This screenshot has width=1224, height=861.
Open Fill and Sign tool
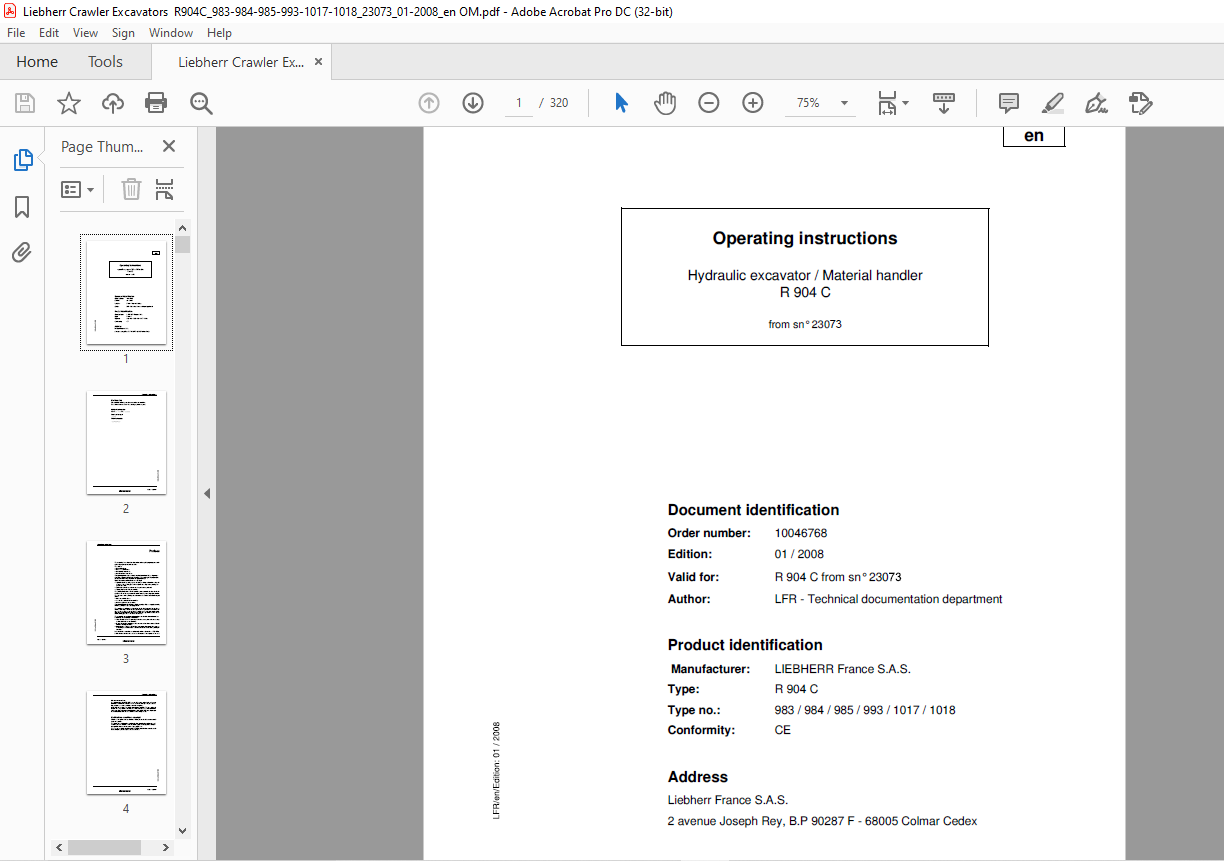pos(1096,103)
